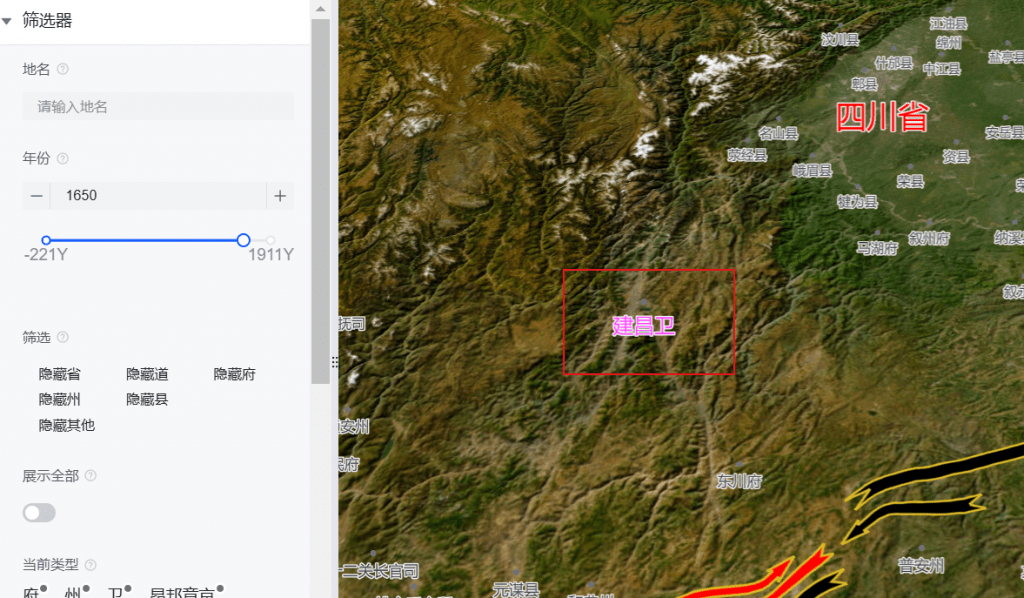Focus the 请输入地名 place name field
Image resolution: width=1024 pixels, height=598 pixels.
pos(158,106)
